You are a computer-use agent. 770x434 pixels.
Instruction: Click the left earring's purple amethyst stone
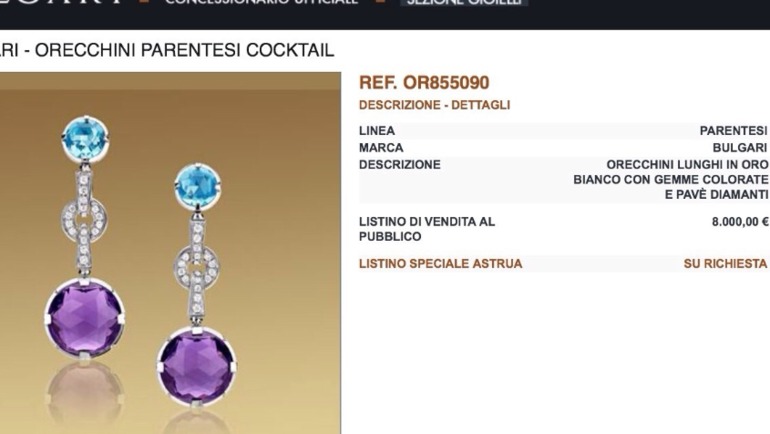point(85,319)
